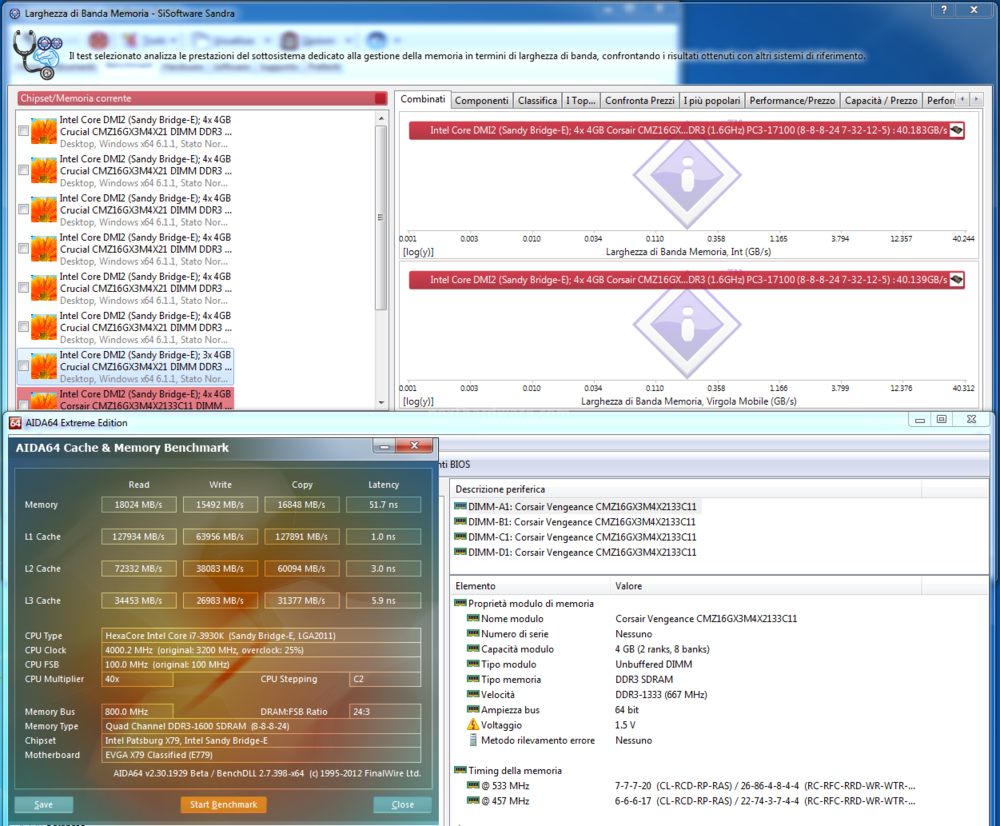Click the chip icon on the Virgola Mobile result bar
Image resolution: width=1000 pixels, height=826 pixels.
tap(956, 279)
